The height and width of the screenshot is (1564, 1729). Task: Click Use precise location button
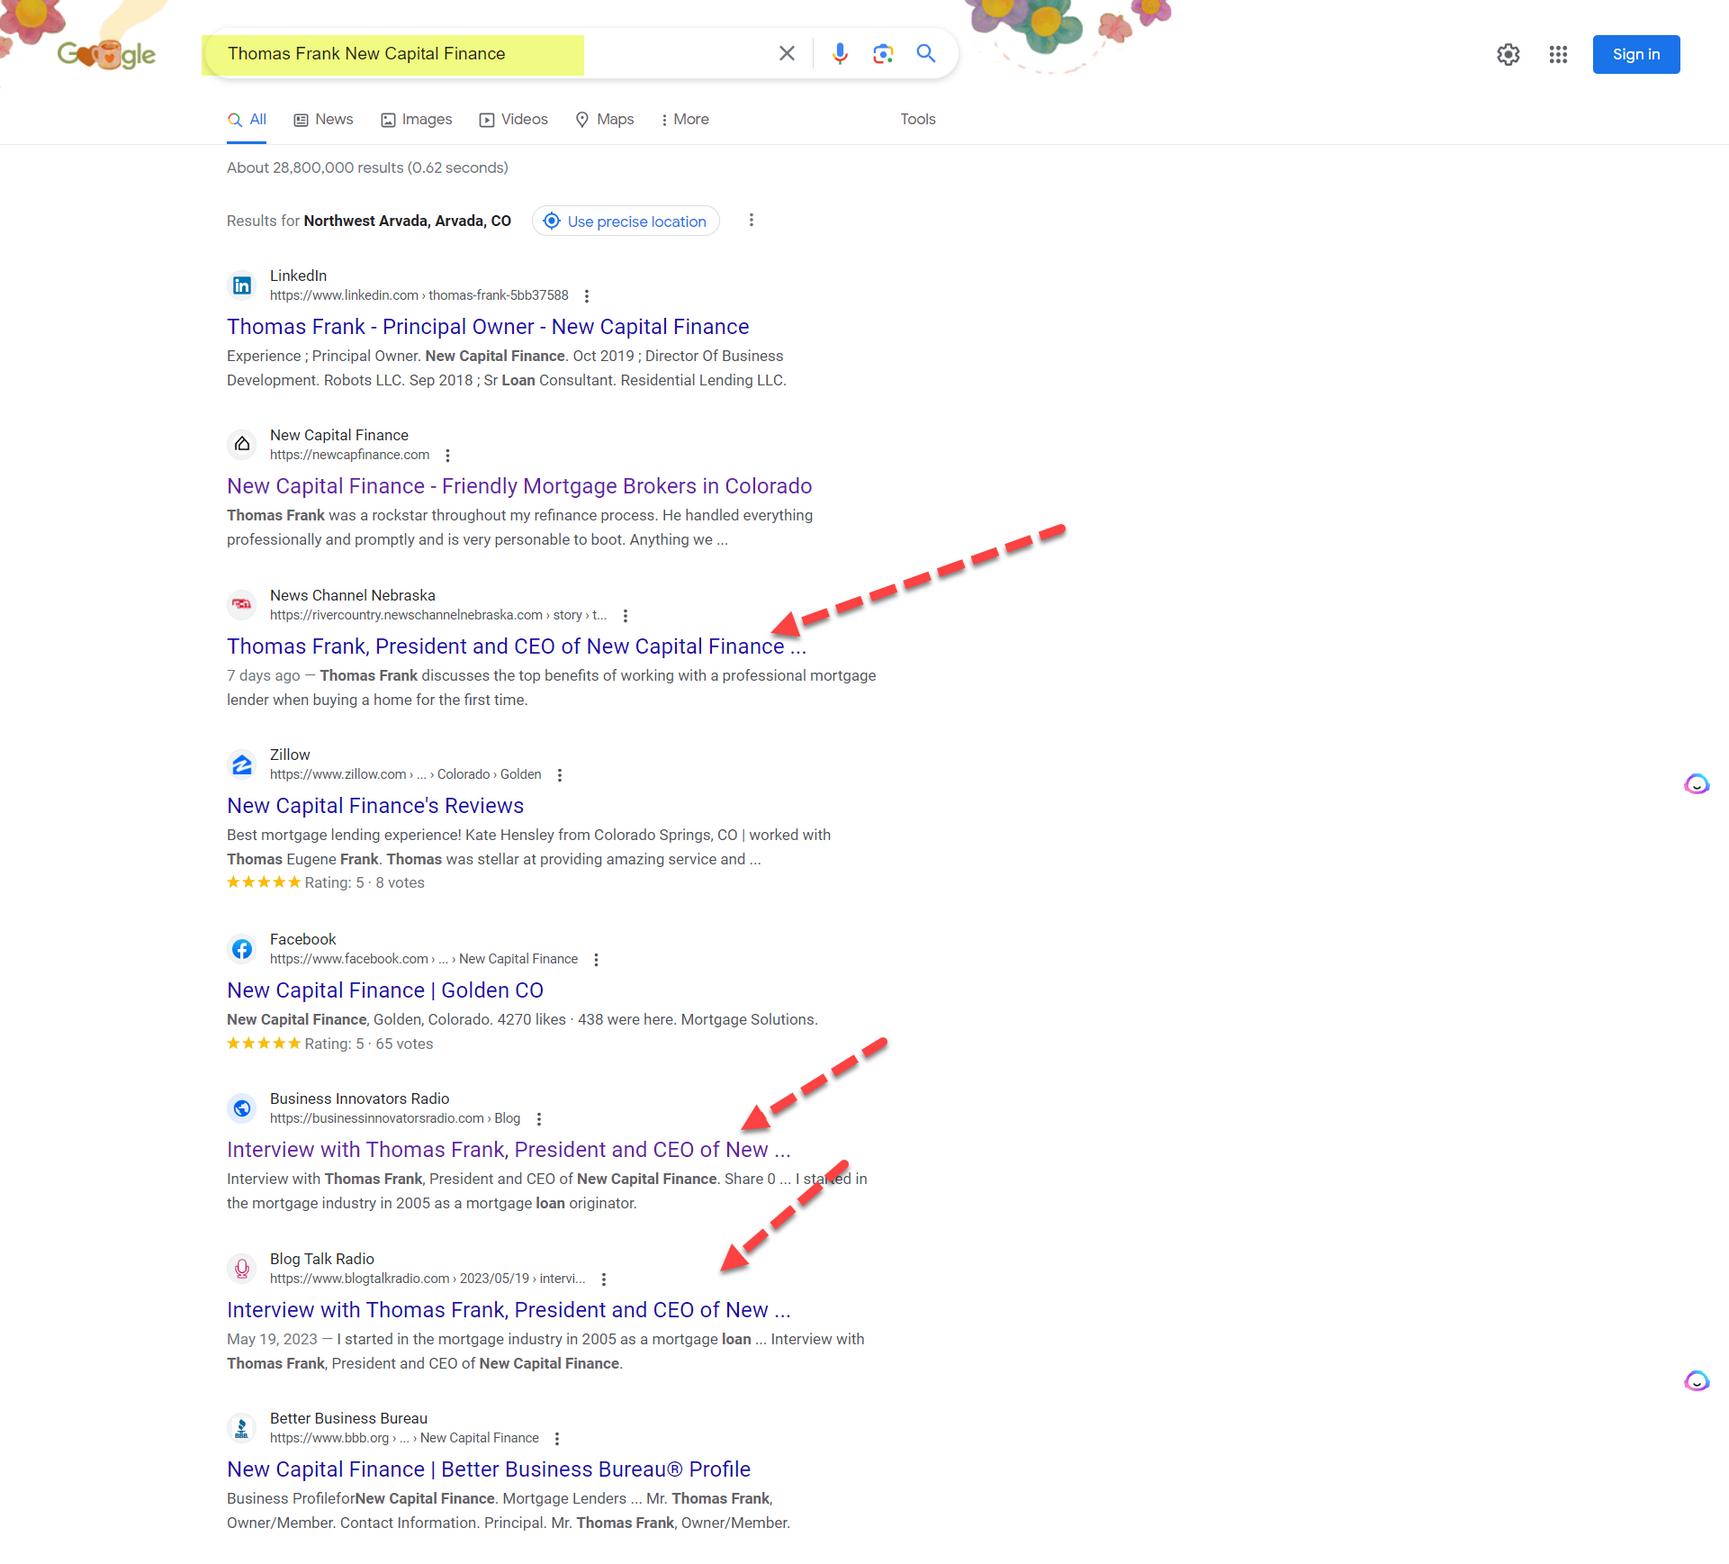coord(626,221)
